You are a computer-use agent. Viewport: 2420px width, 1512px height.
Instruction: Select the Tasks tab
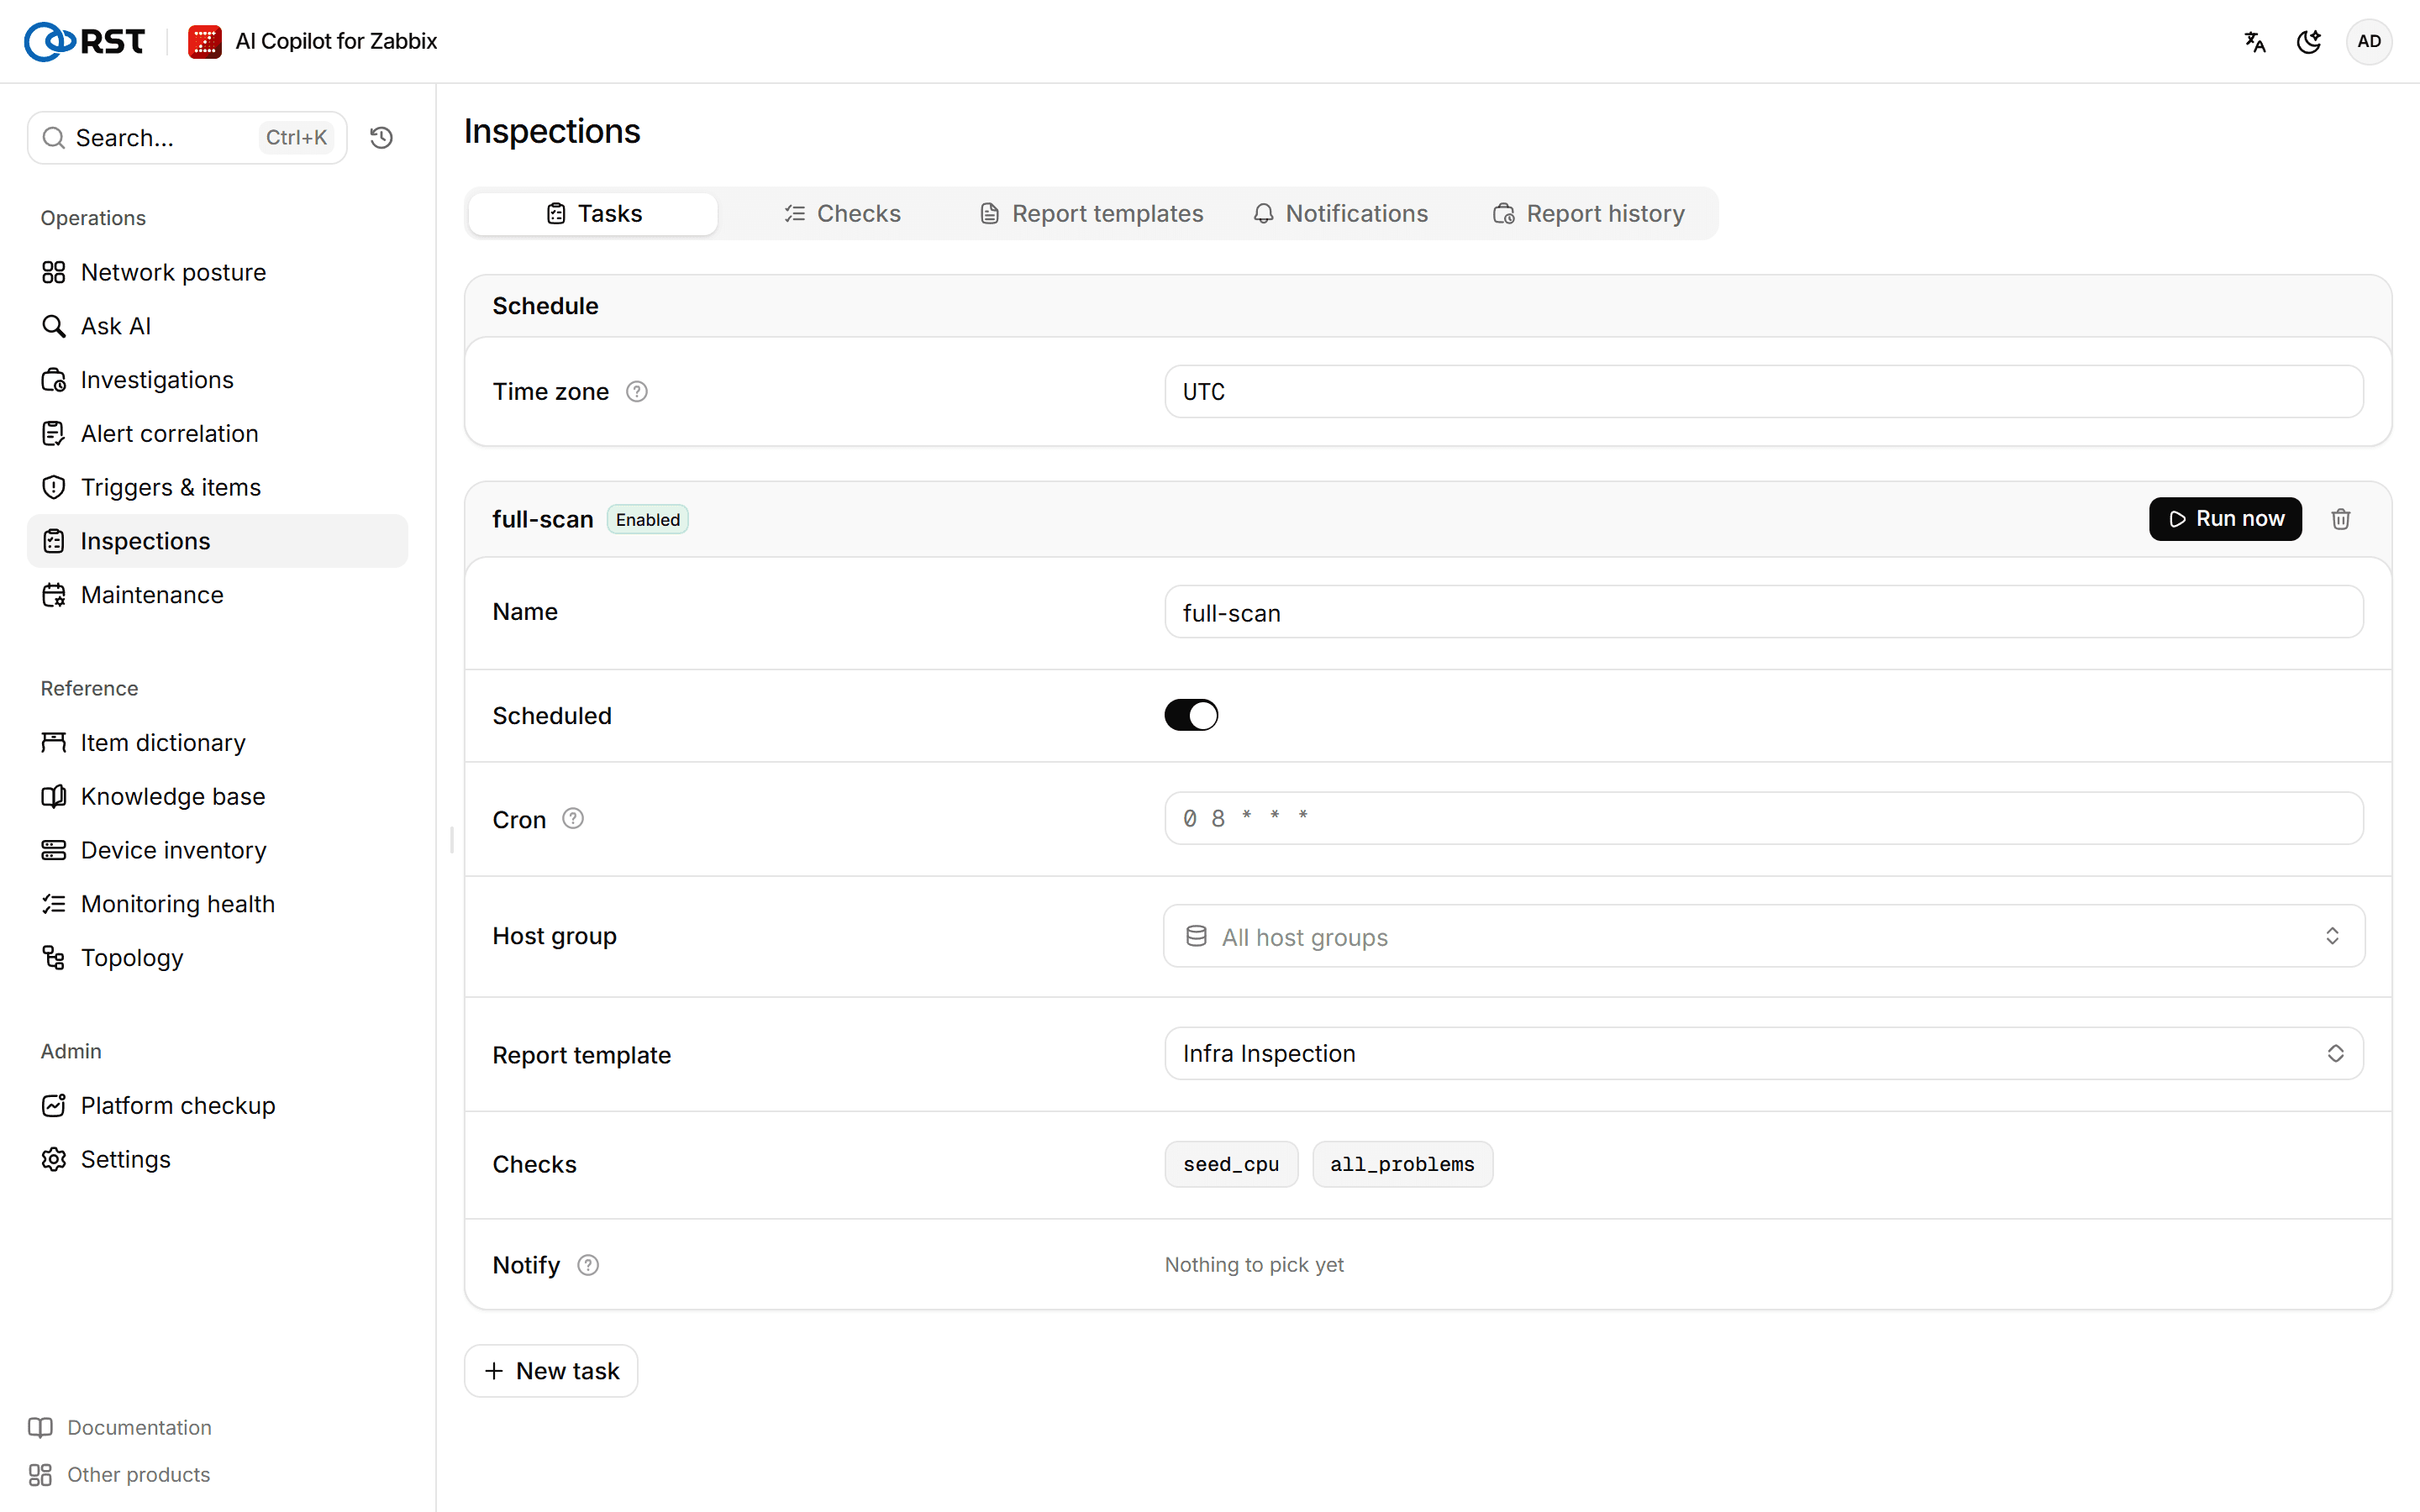tap(593, 214)
